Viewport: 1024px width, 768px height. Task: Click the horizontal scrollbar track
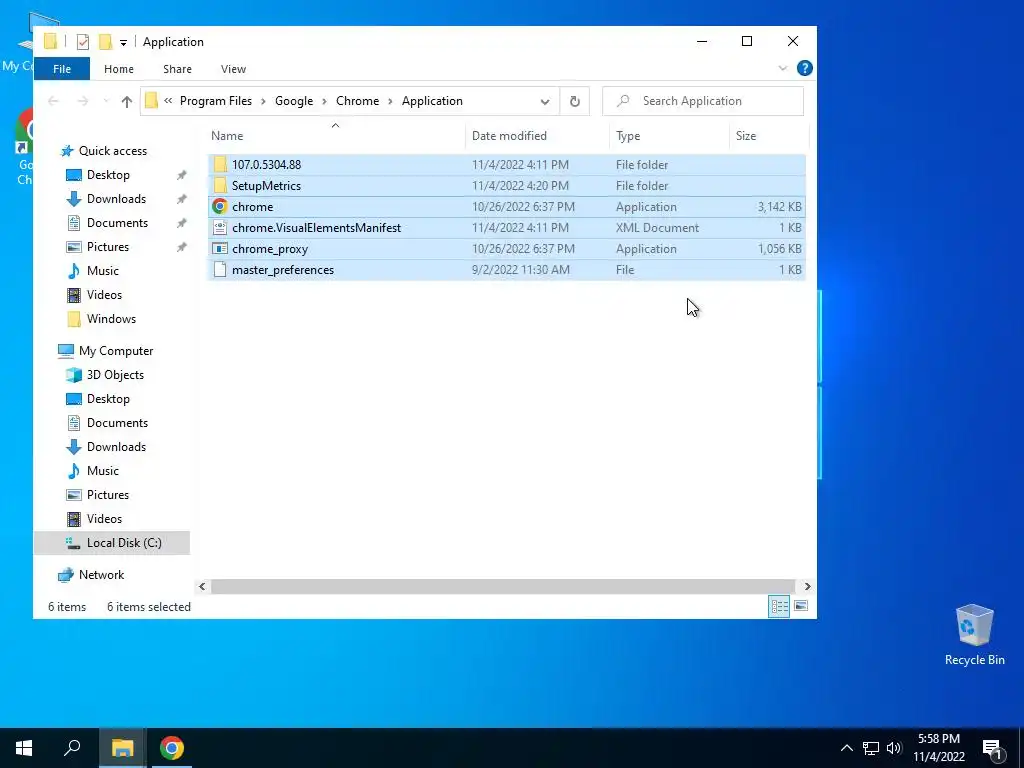[503, 586]
